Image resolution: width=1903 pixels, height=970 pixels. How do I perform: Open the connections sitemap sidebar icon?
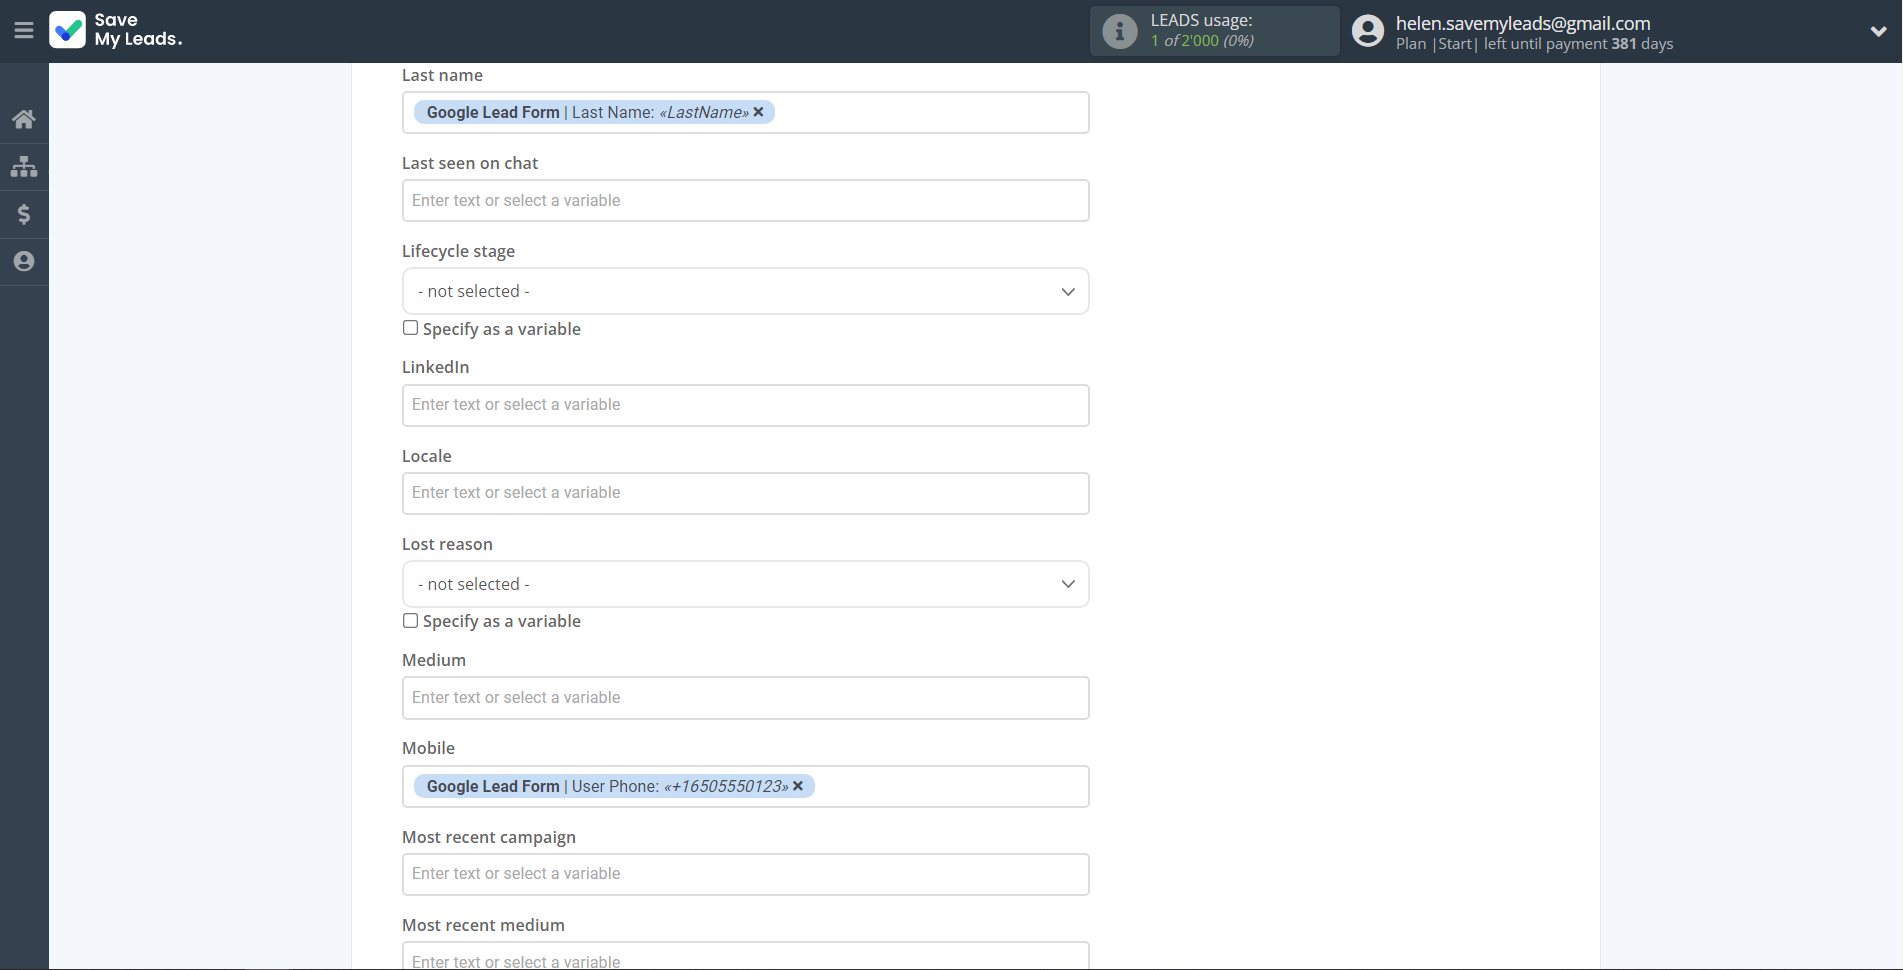[24, 166]
